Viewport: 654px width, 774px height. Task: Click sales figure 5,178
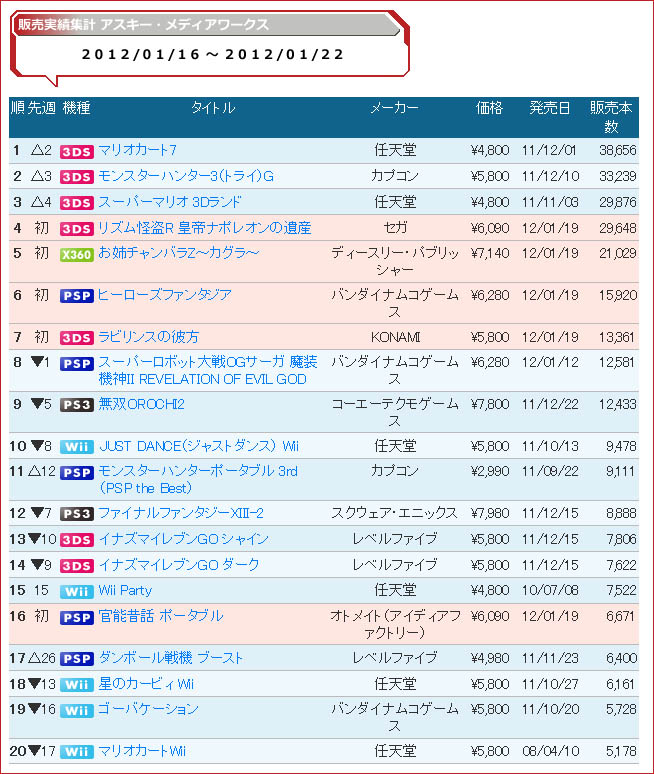[x=621, y=751]
